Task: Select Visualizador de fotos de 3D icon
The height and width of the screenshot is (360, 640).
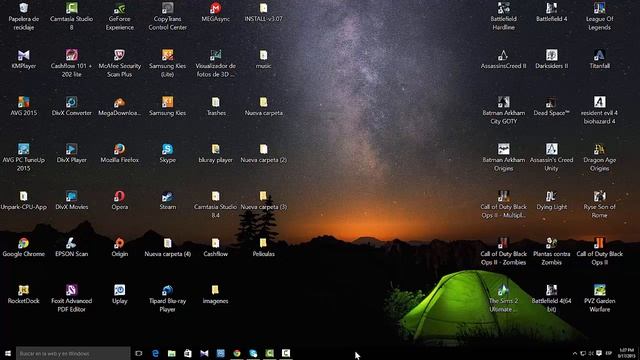Action: click(216, 63)
